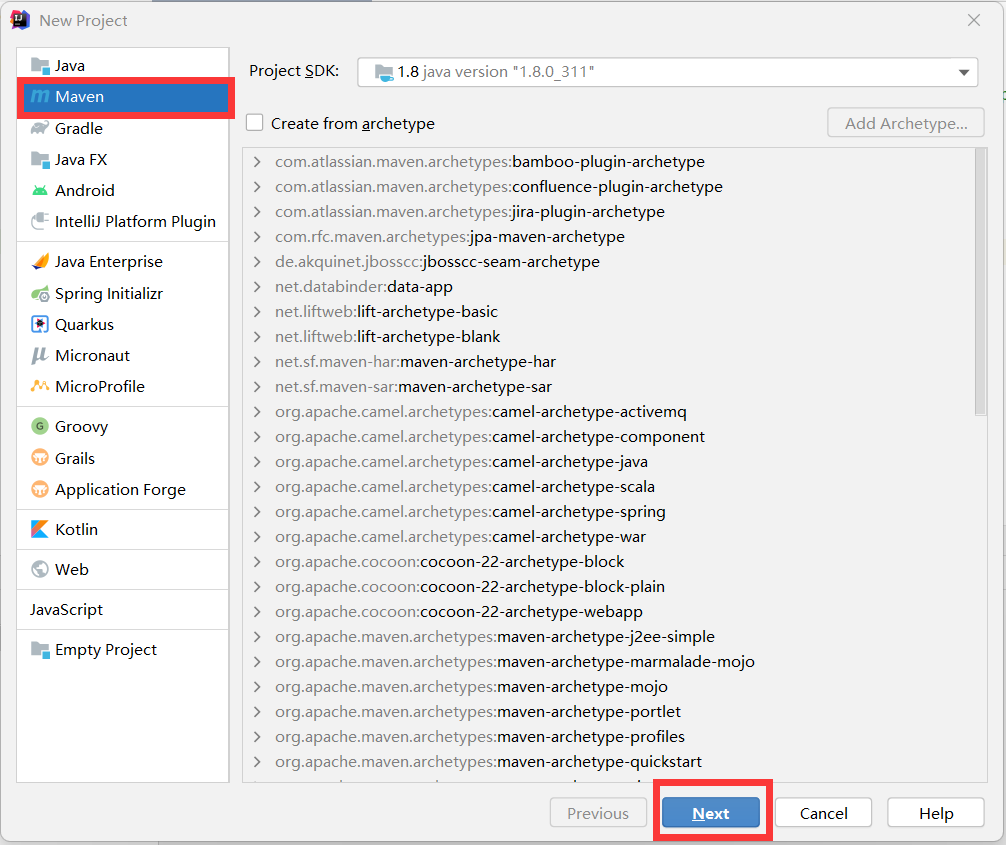Click the IntelliJ Platform Plugin icon

(40, 221)
